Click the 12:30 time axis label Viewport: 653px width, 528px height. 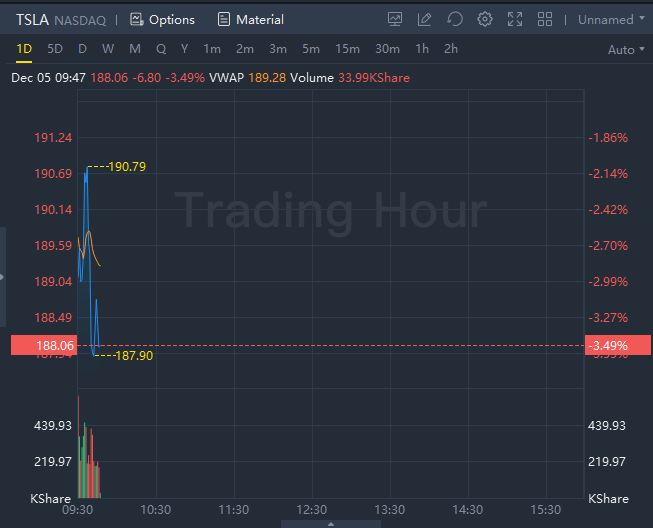(312, 510)
